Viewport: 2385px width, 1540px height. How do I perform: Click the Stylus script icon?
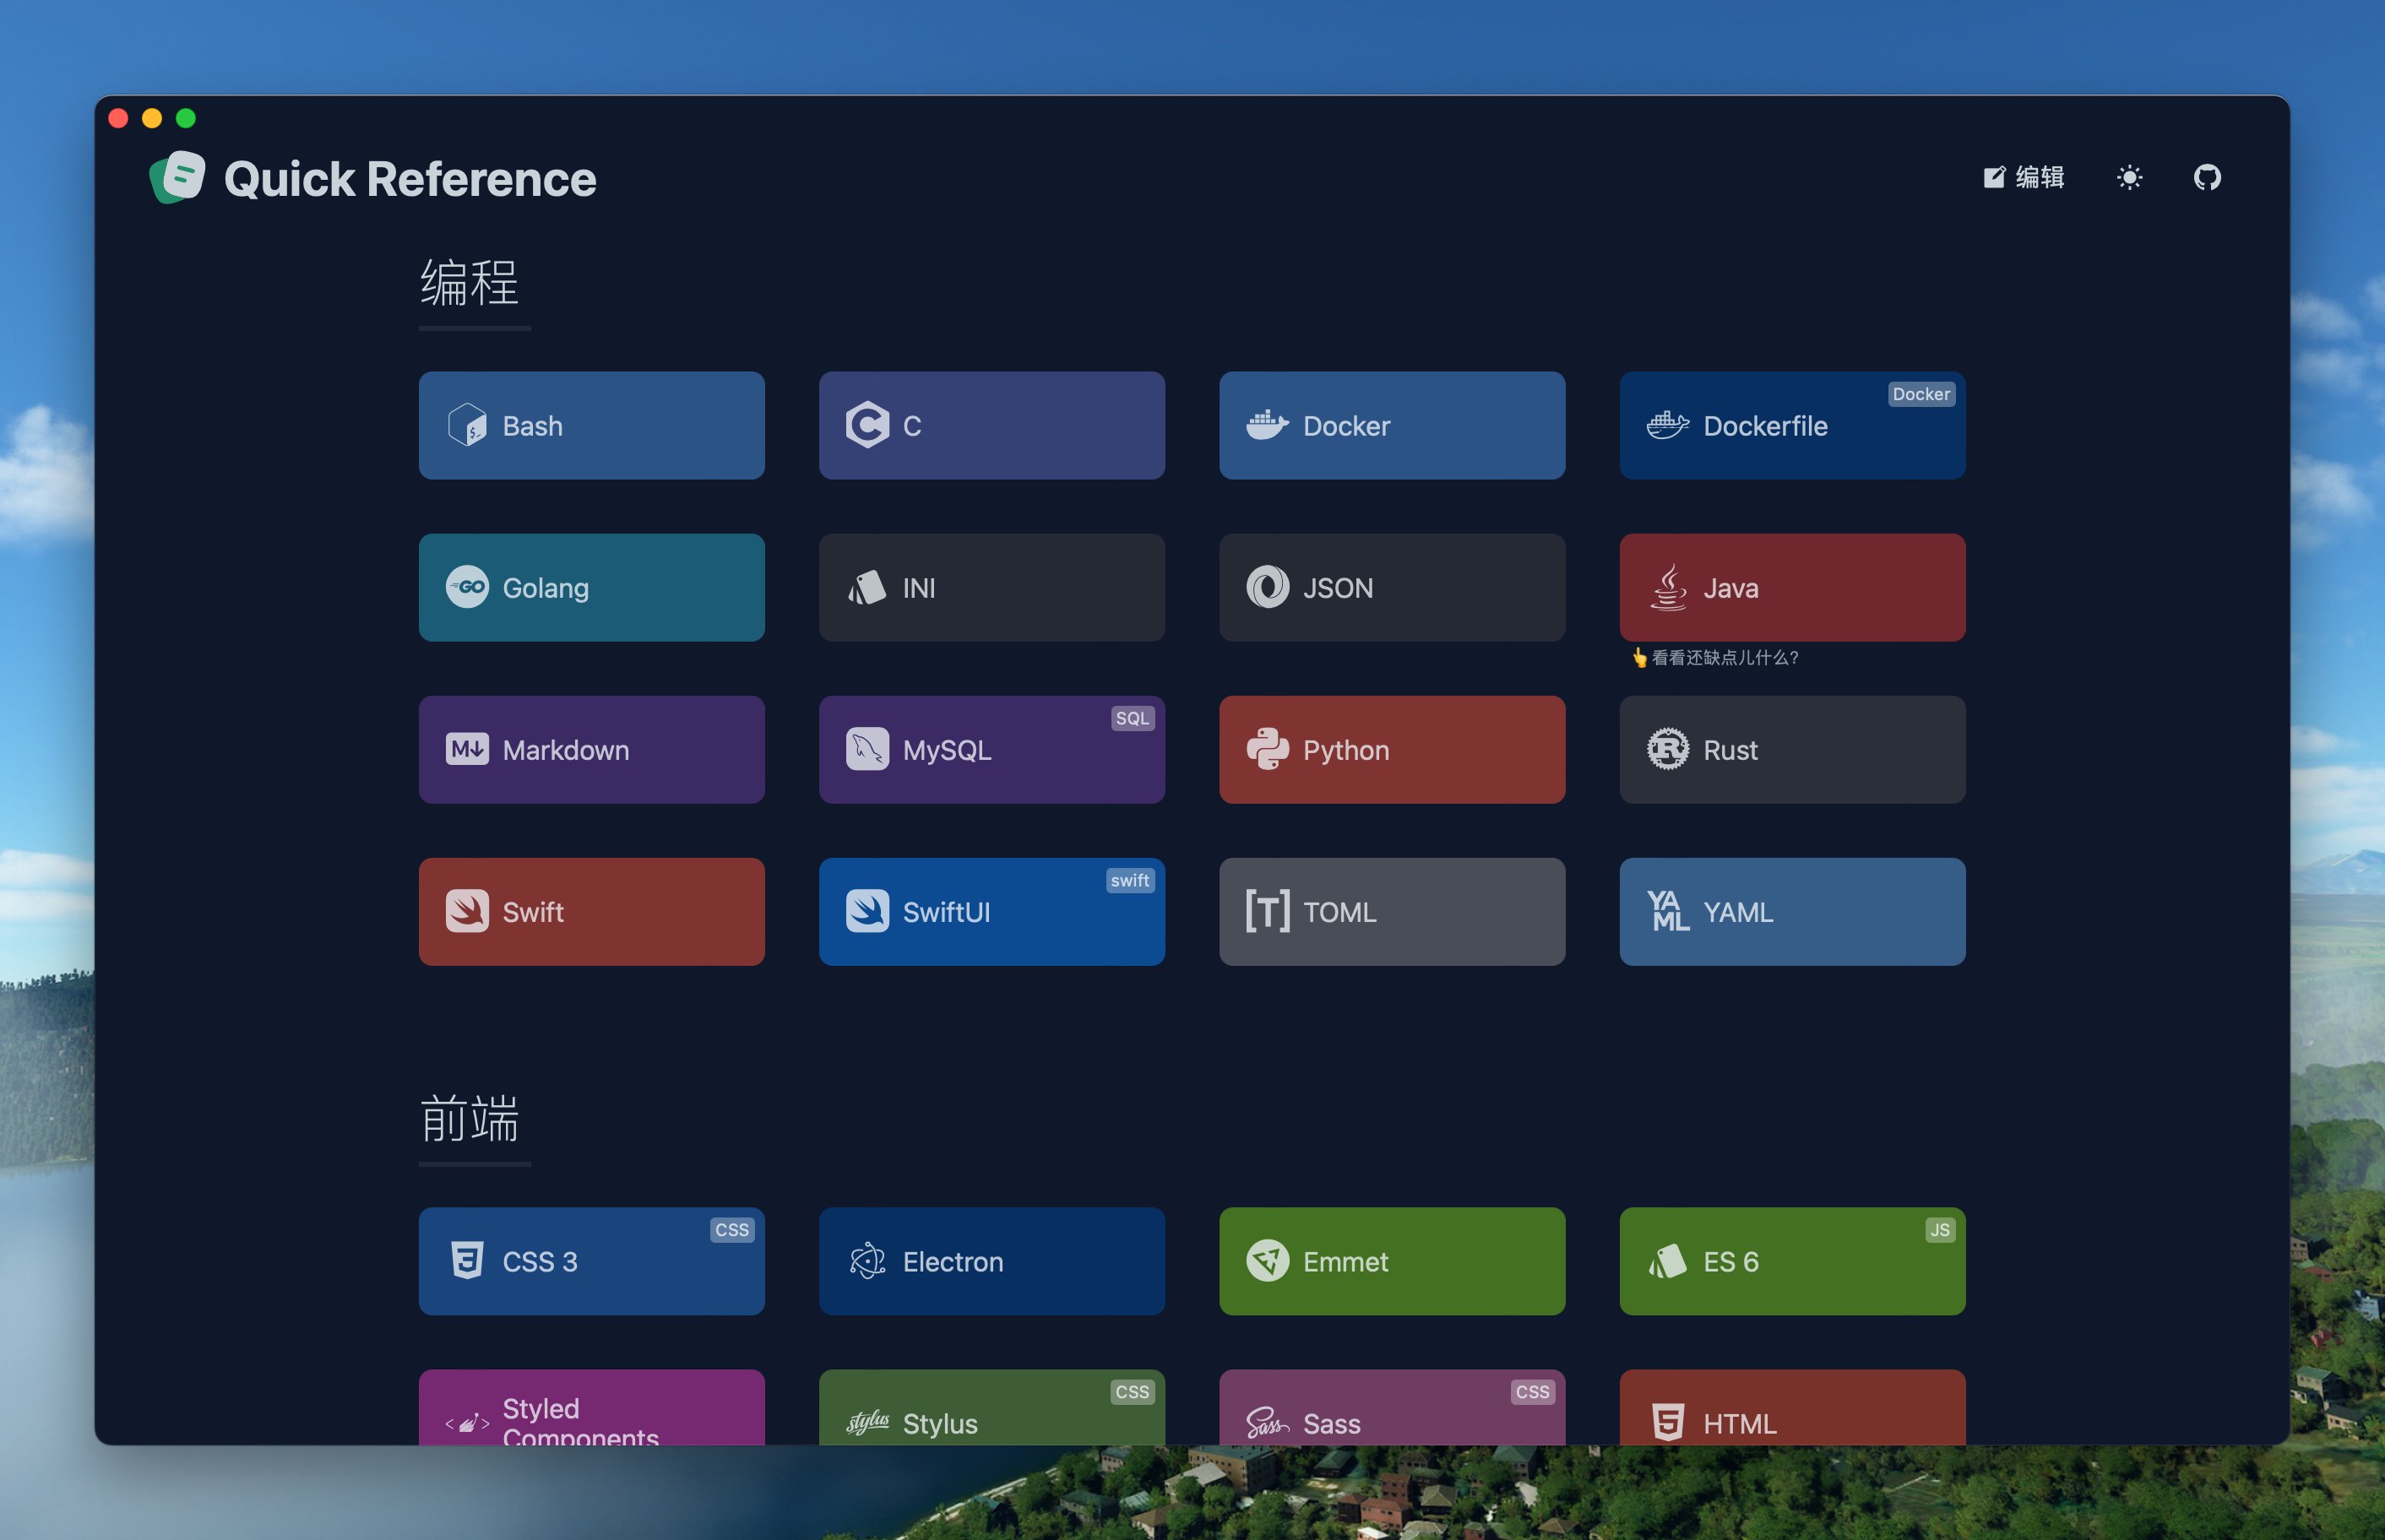pos(867,1422)
